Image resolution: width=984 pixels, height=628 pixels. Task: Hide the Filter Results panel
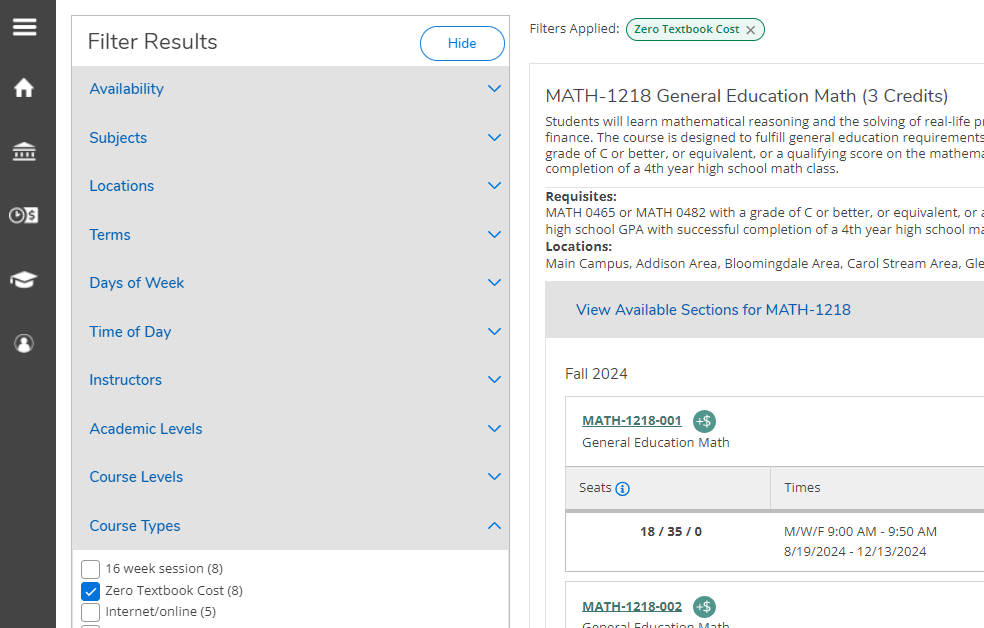click(462, 43)
